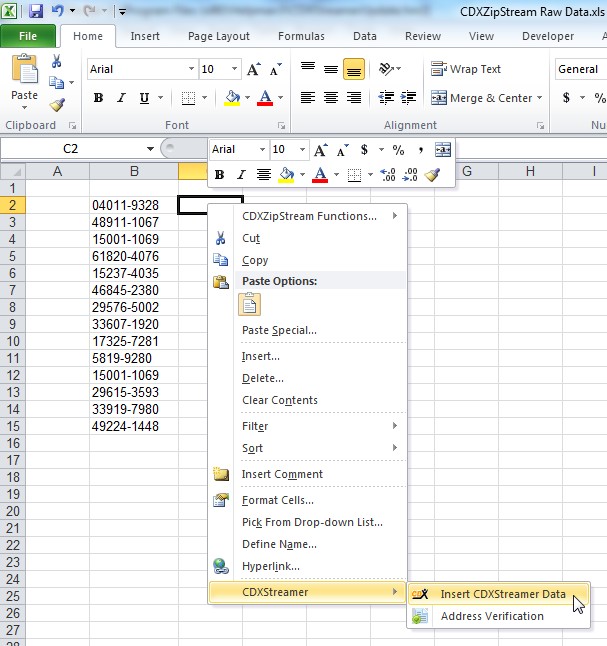This screenshot has width=607, height=646.
Task: Toggle Italic in the ribbon
Action: [121, 98]
